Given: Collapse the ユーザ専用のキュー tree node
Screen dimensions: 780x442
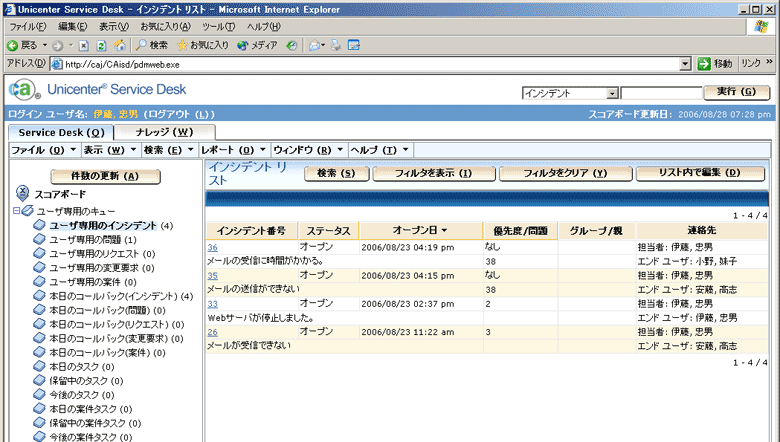Looking at the screenshot, I should pyautogui.click(x=15, y=211).
